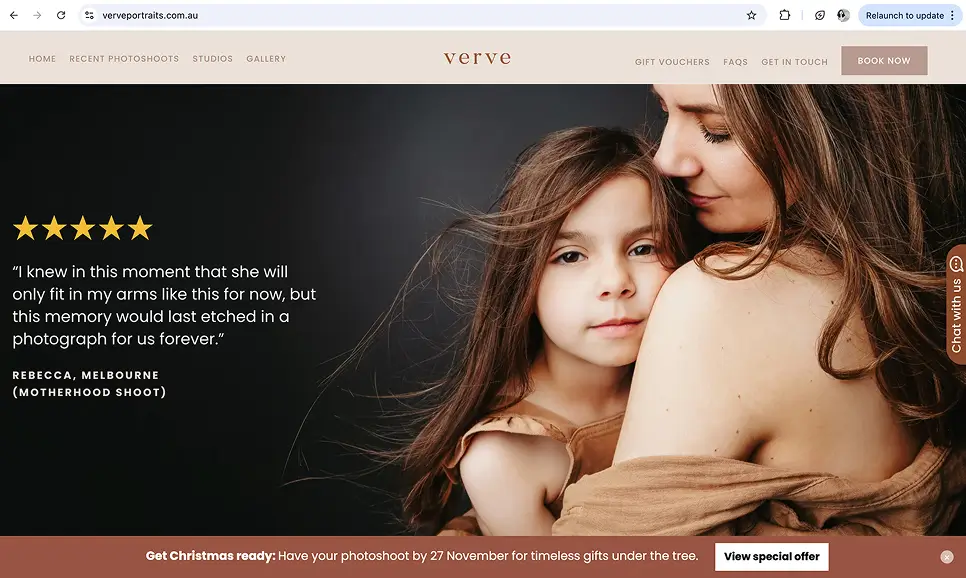Open site information icon in address bar
Screen dimensions: 966x578
click(89, 15)
